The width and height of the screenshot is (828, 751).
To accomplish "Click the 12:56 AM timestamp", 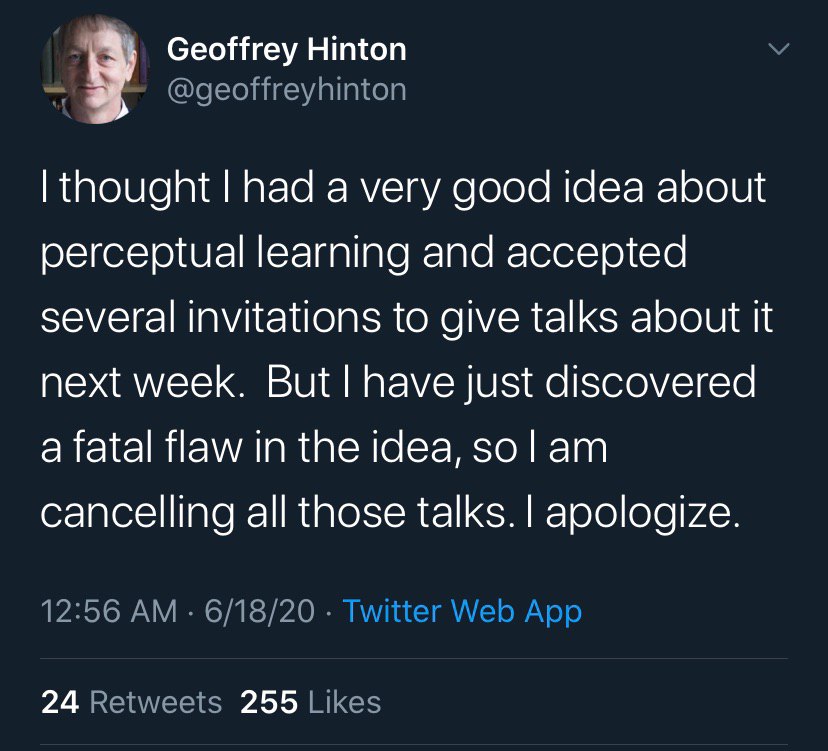I will point(110,610).
